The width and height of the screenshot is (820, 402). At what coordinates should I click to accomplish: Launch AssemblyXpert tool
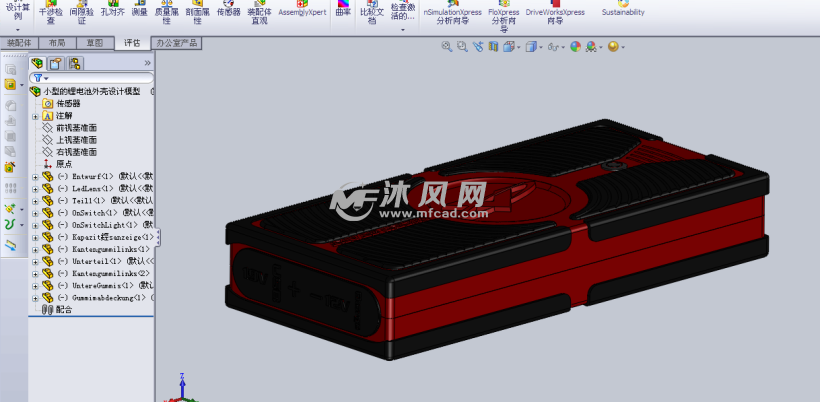[x=302, y=8]
